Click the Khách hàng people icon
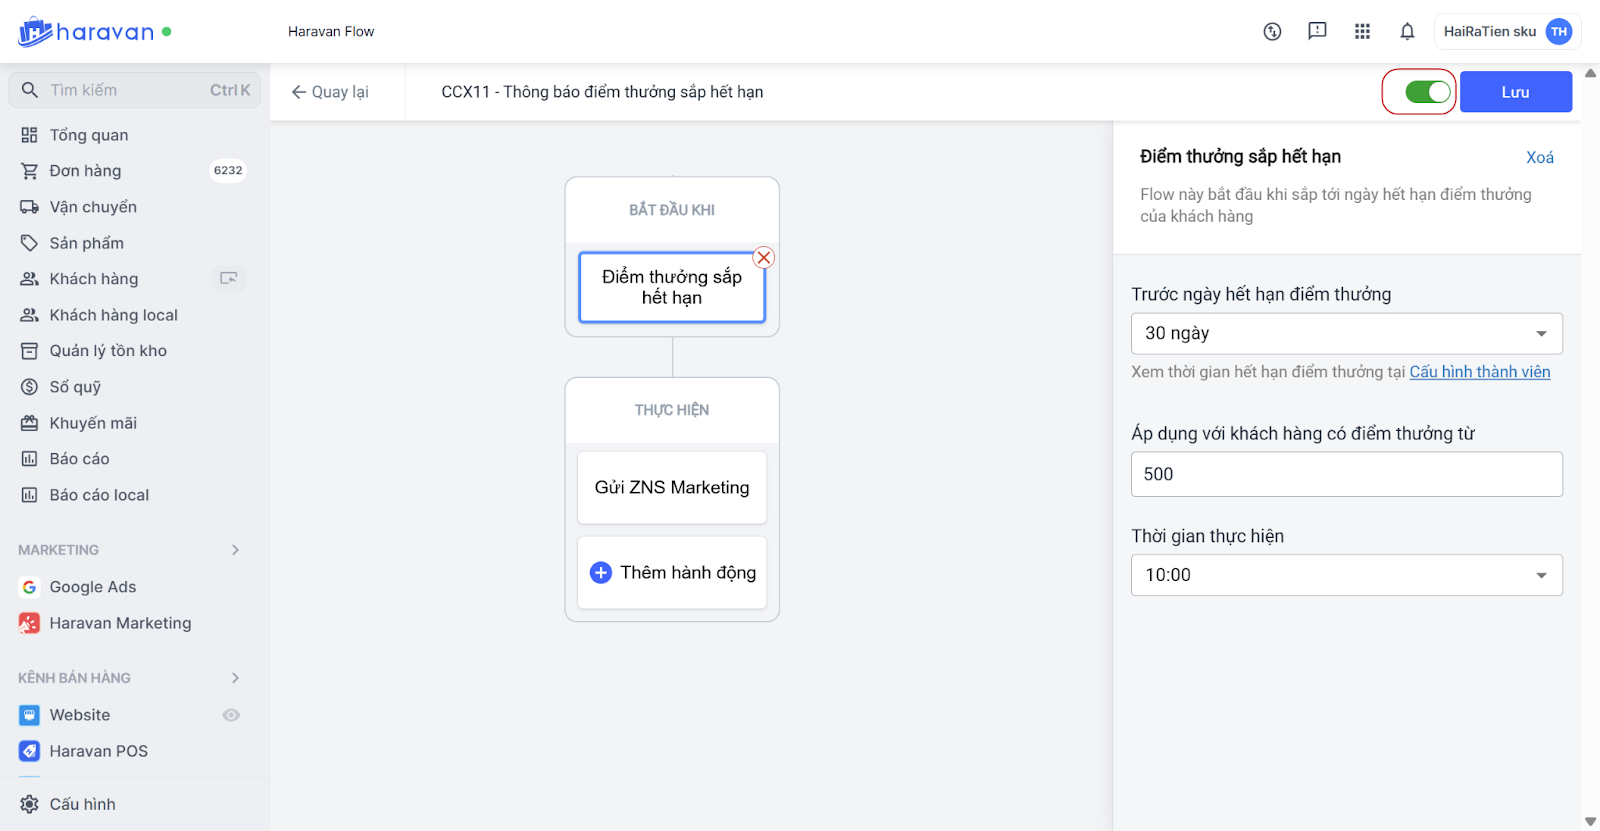Viewport: 1600px width, 831px height. click(x=29, y=279)
